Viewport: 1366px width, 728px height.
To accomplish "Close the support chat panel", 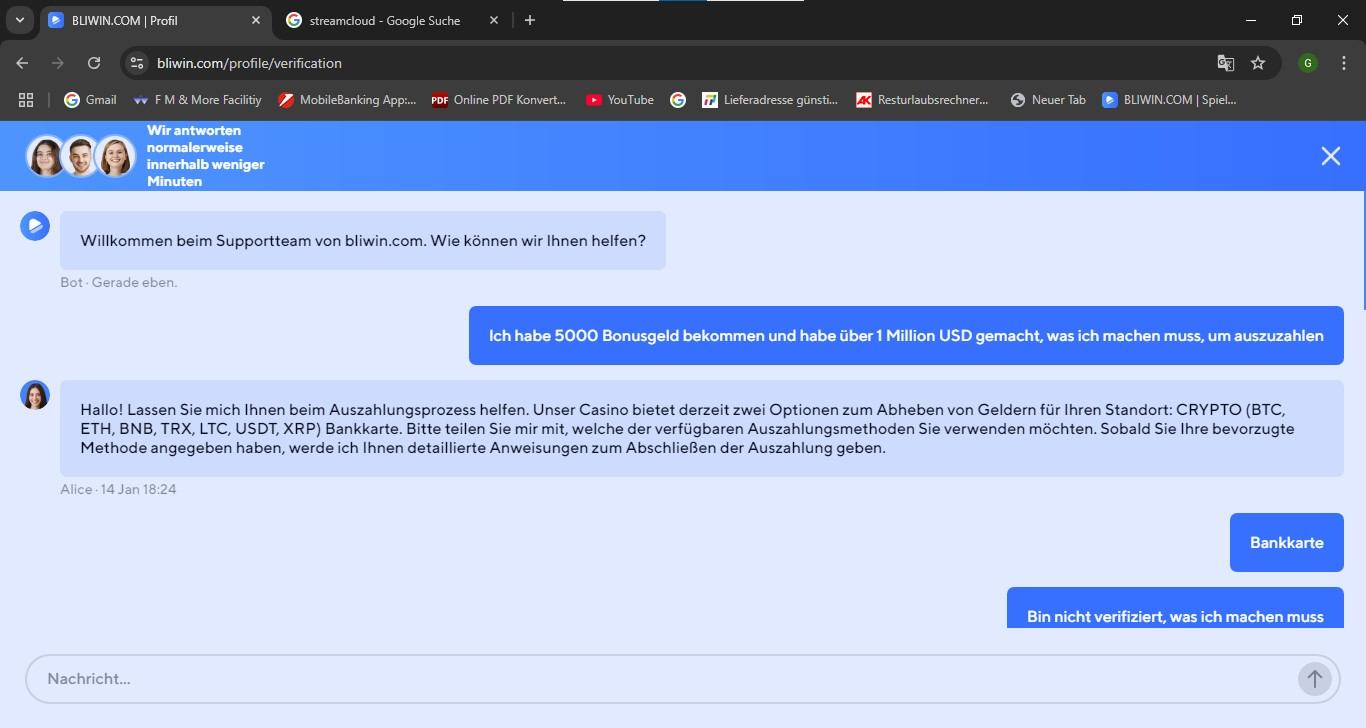I will (1330, 156).
